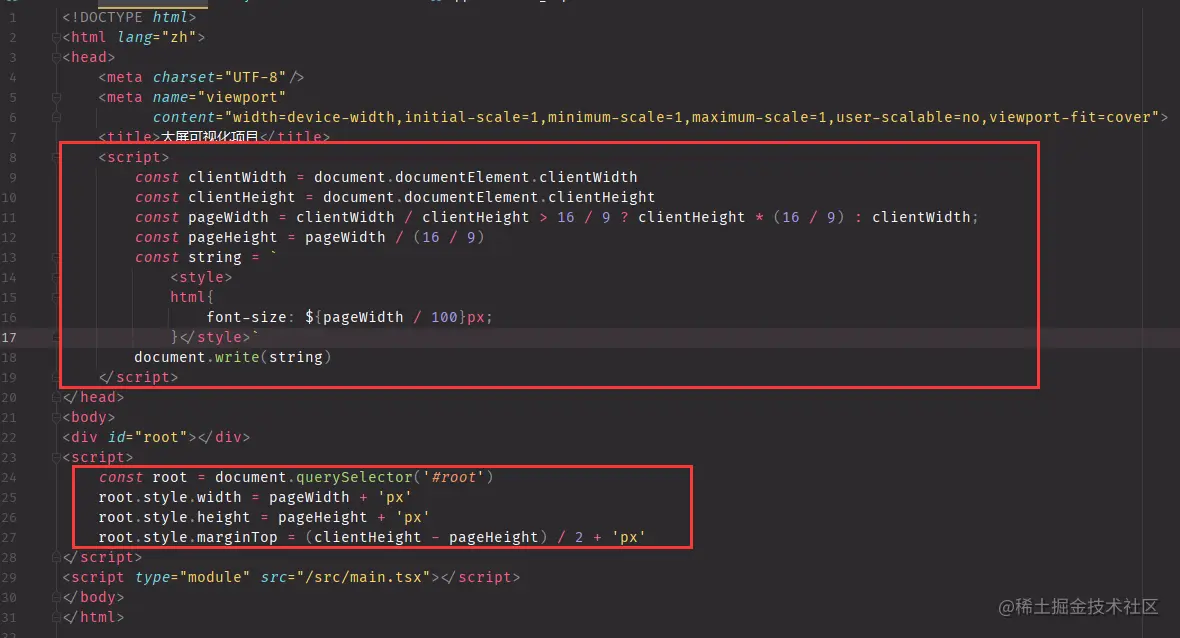The image size is (1180, 638).
Task: Toggle fold marker beside closing </head>
Action: tap(56, 397)
